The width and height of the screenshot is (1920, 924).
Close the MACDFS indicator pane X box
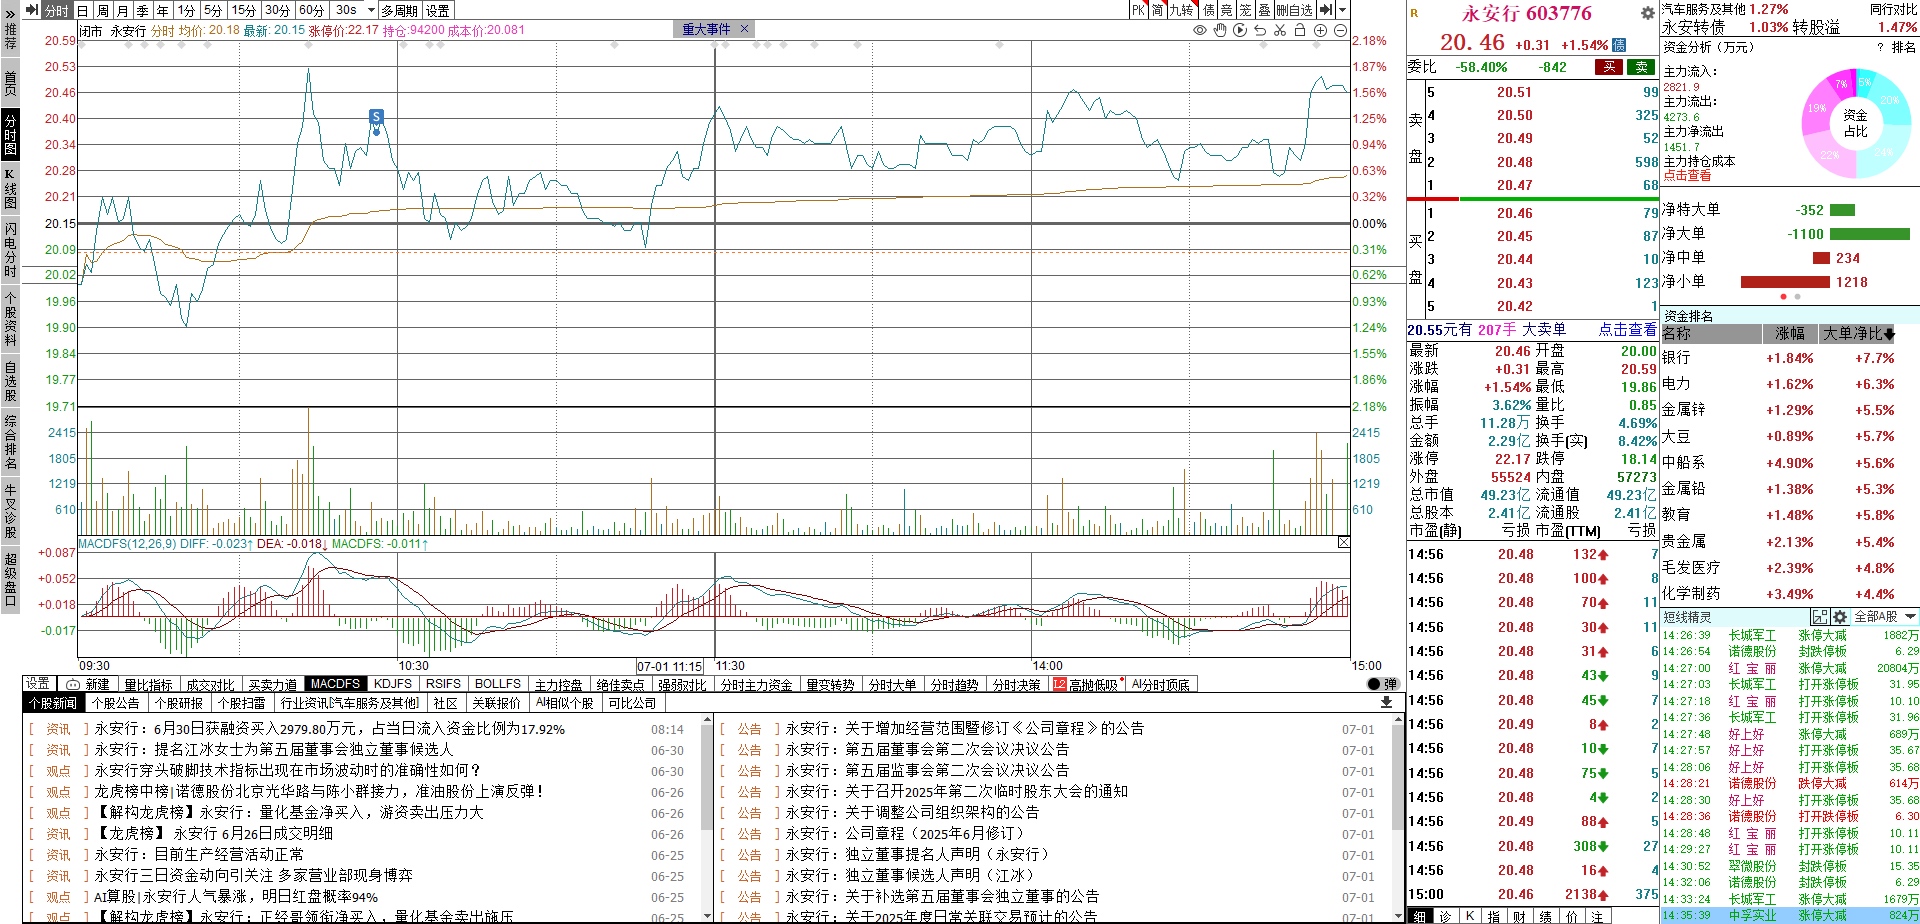pyautogui.click(x=1343, y=542)
